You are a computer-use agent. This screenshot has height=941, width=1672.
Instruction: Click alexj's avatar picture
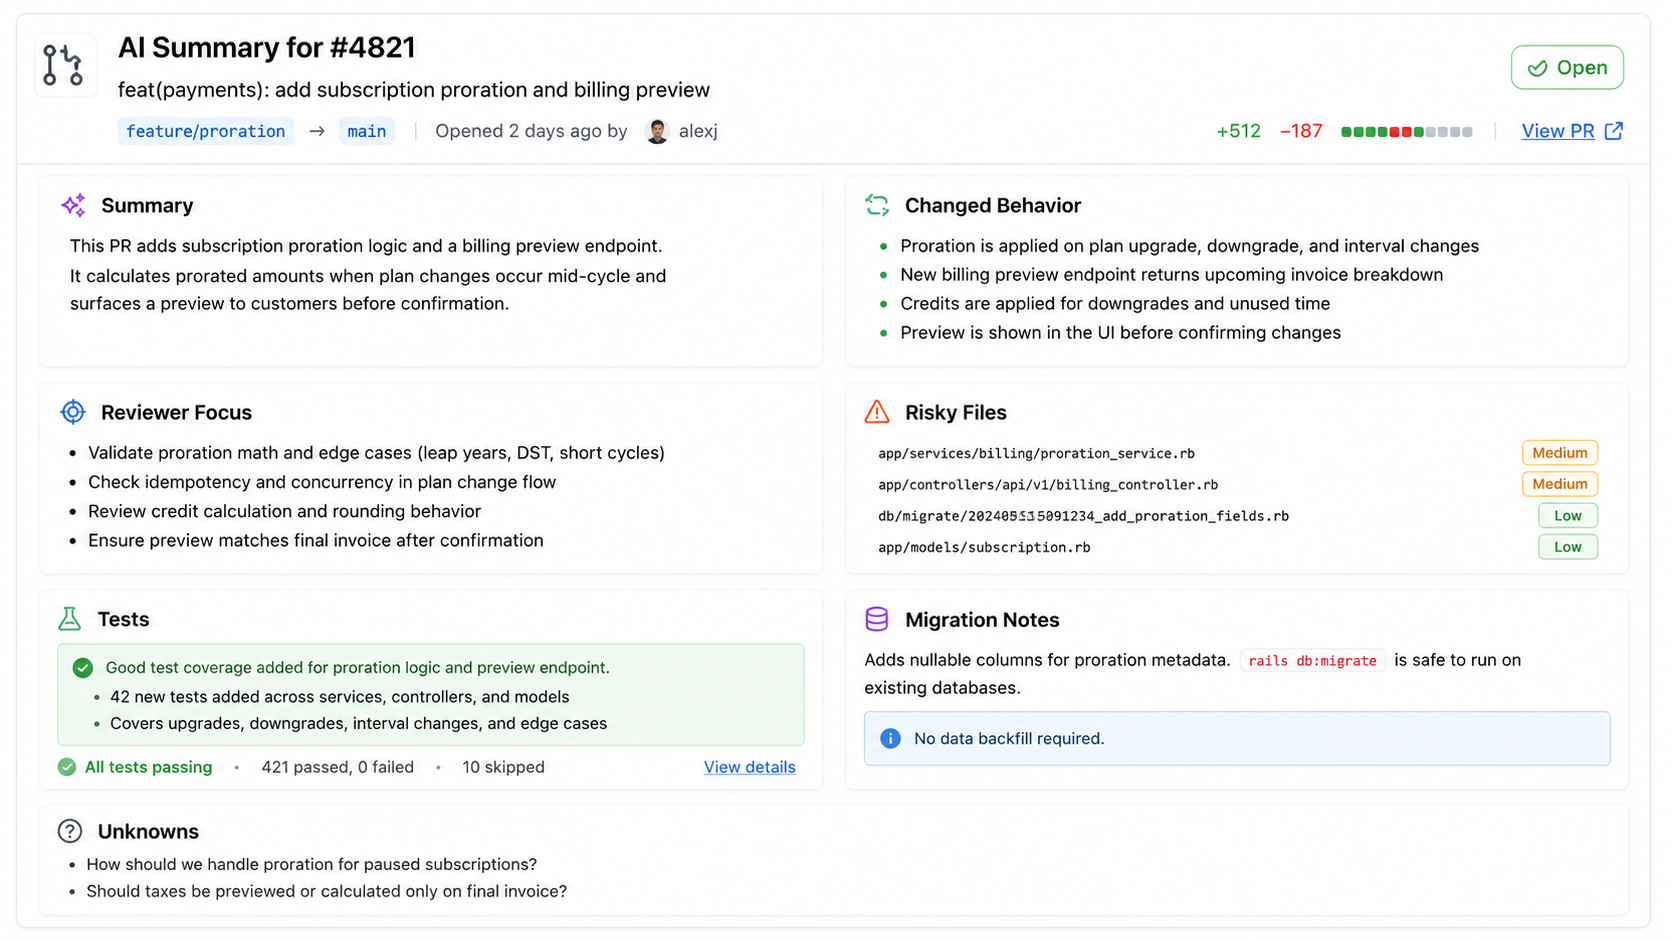(x=657, y=131)
